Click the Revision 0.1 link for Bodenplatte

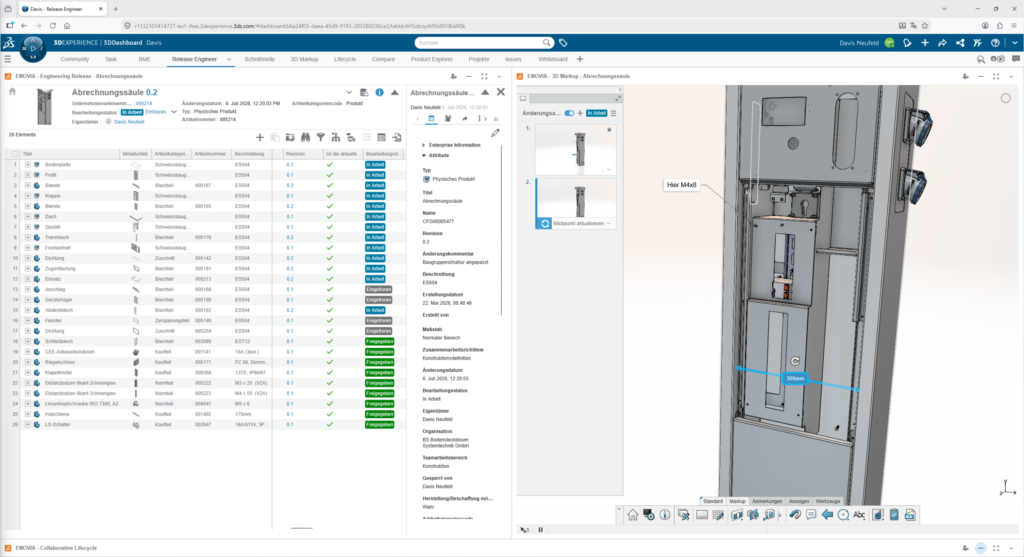pyautogui.click(x=290, y=165)
